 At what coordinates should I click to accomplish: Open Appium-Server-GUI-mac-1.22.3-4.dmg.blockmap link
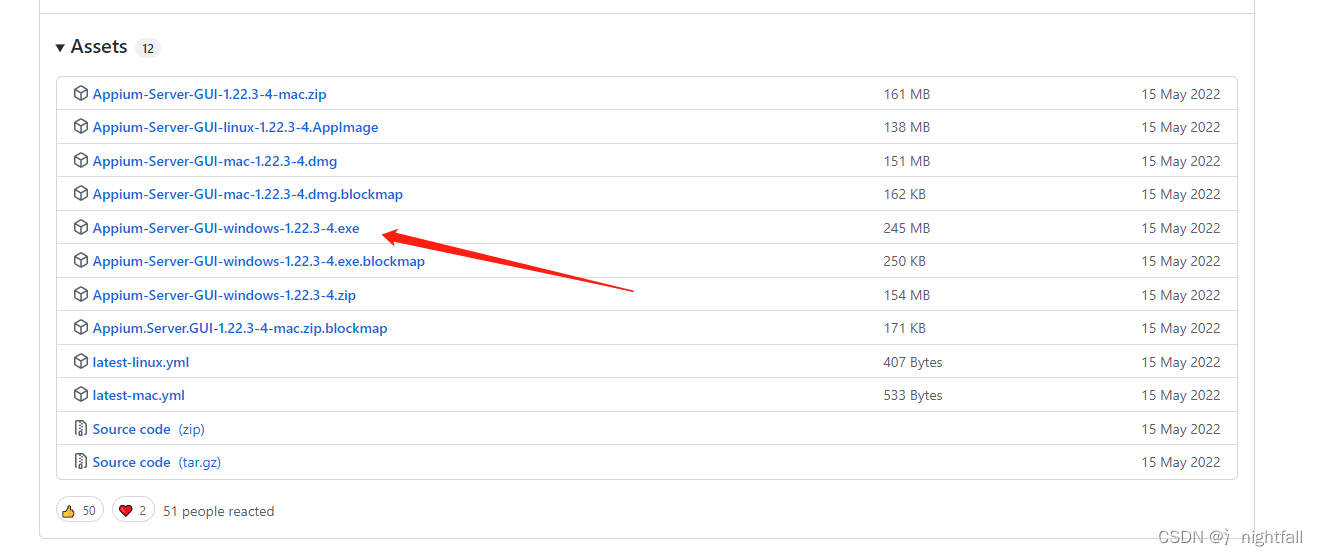tap(248, 194)
